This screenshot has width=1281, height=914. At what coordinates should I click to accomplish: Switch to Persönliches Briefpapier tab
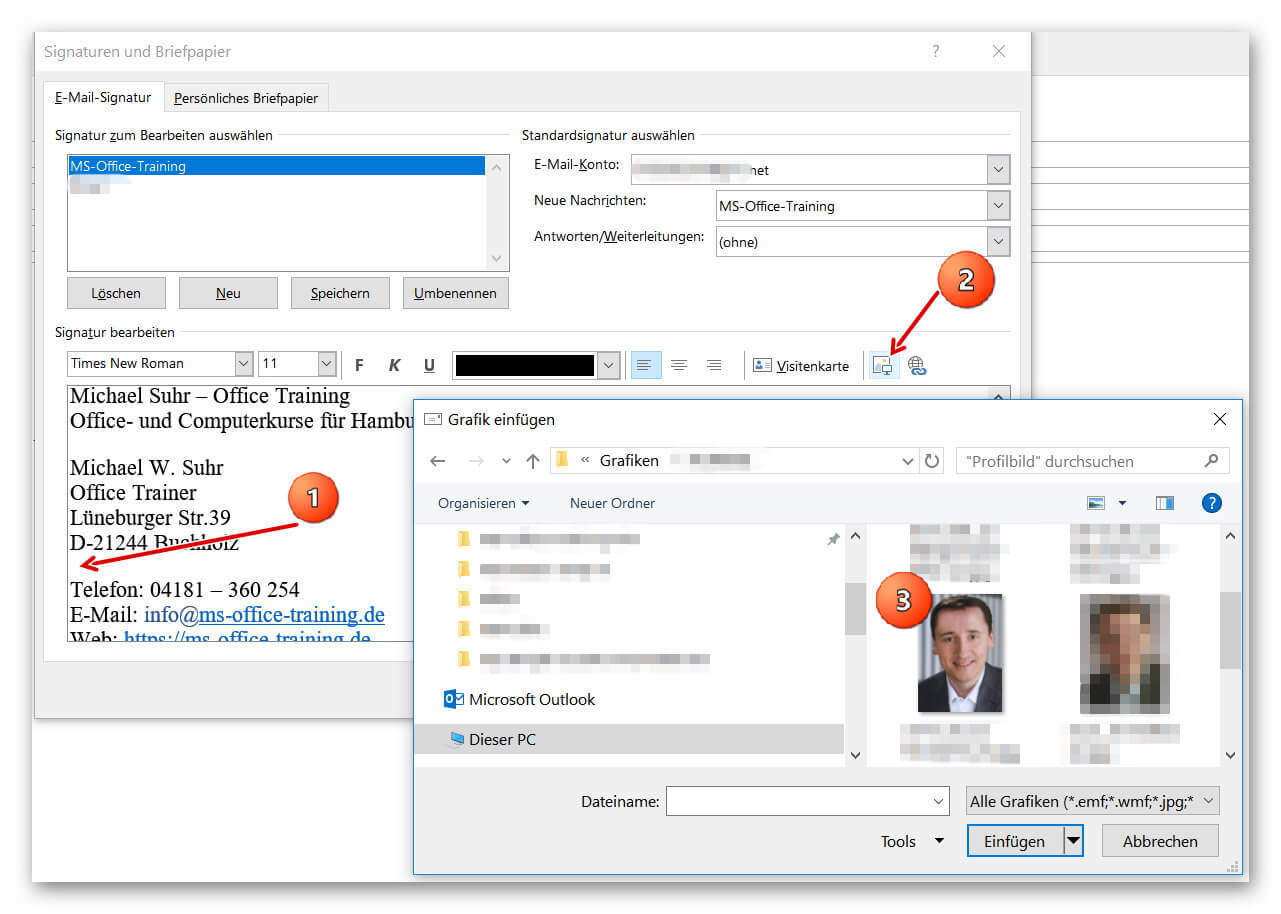pos(246,98)
